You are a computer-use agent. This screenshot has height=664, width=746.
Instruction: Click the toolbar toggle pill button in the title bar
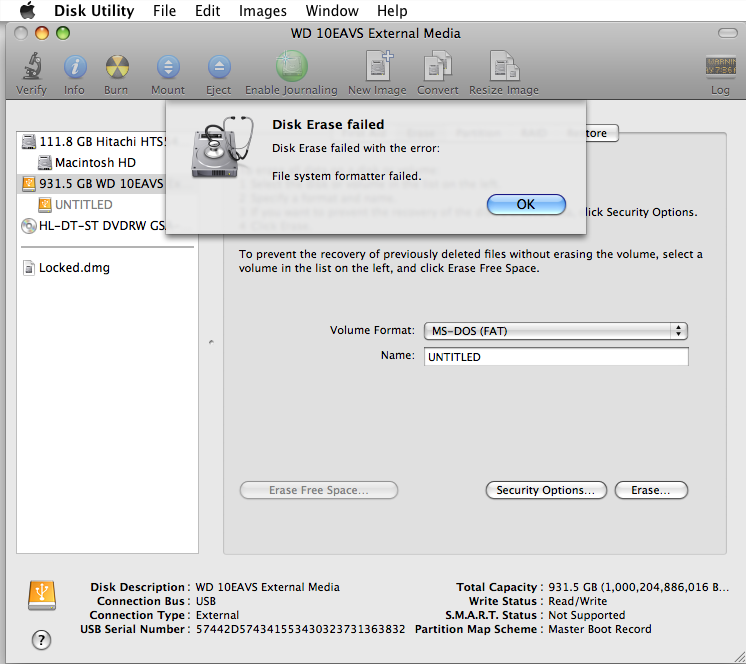[727, 33]
